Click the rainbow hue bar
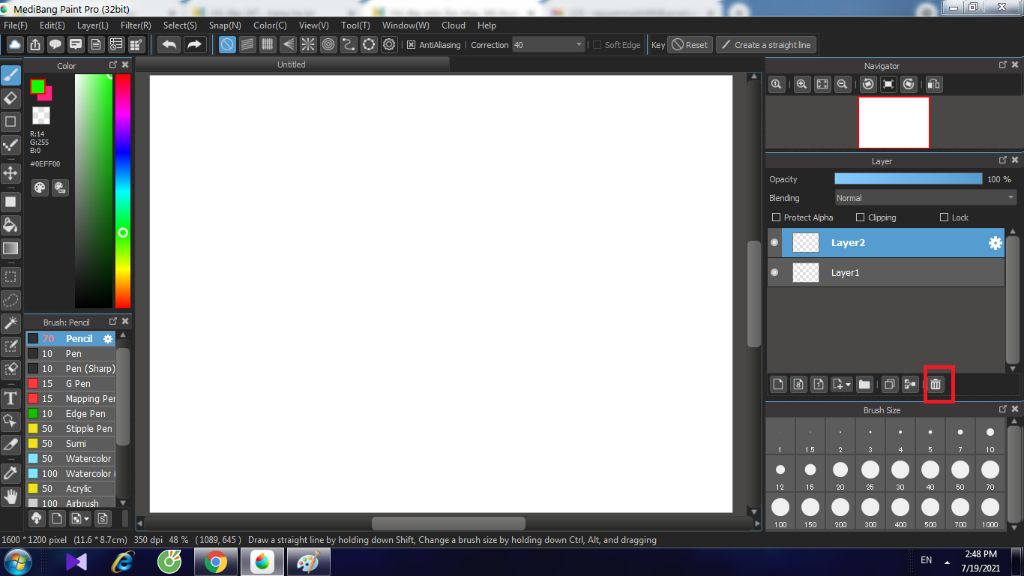 click(x=123, y=191)
